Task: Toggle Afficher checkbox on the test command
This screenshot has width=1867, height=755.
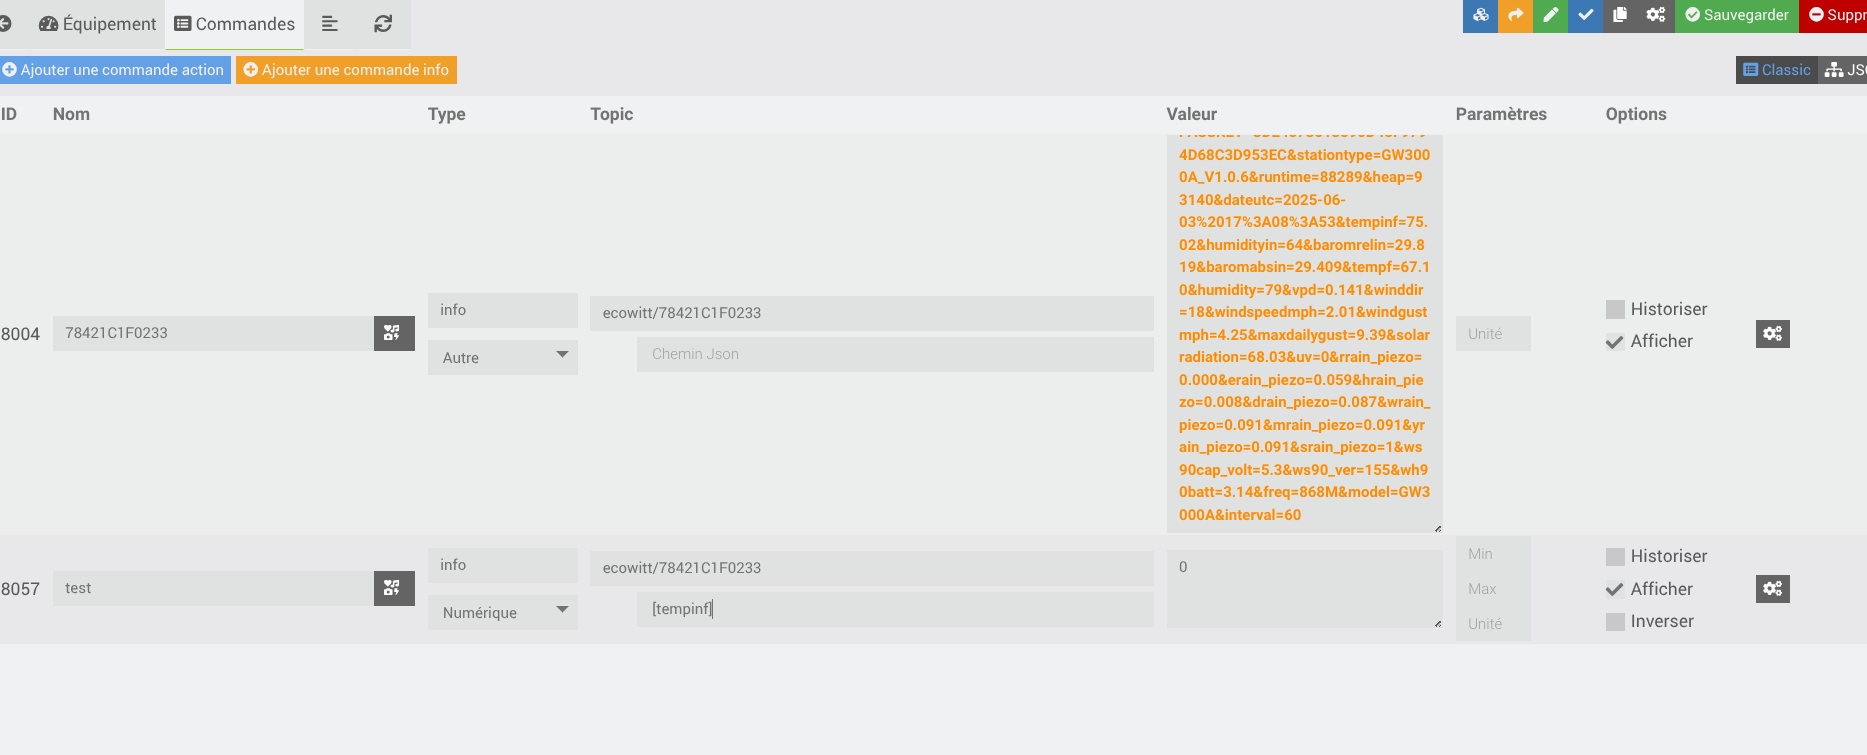Action: pyautogui.click(x=1615, y=589)
